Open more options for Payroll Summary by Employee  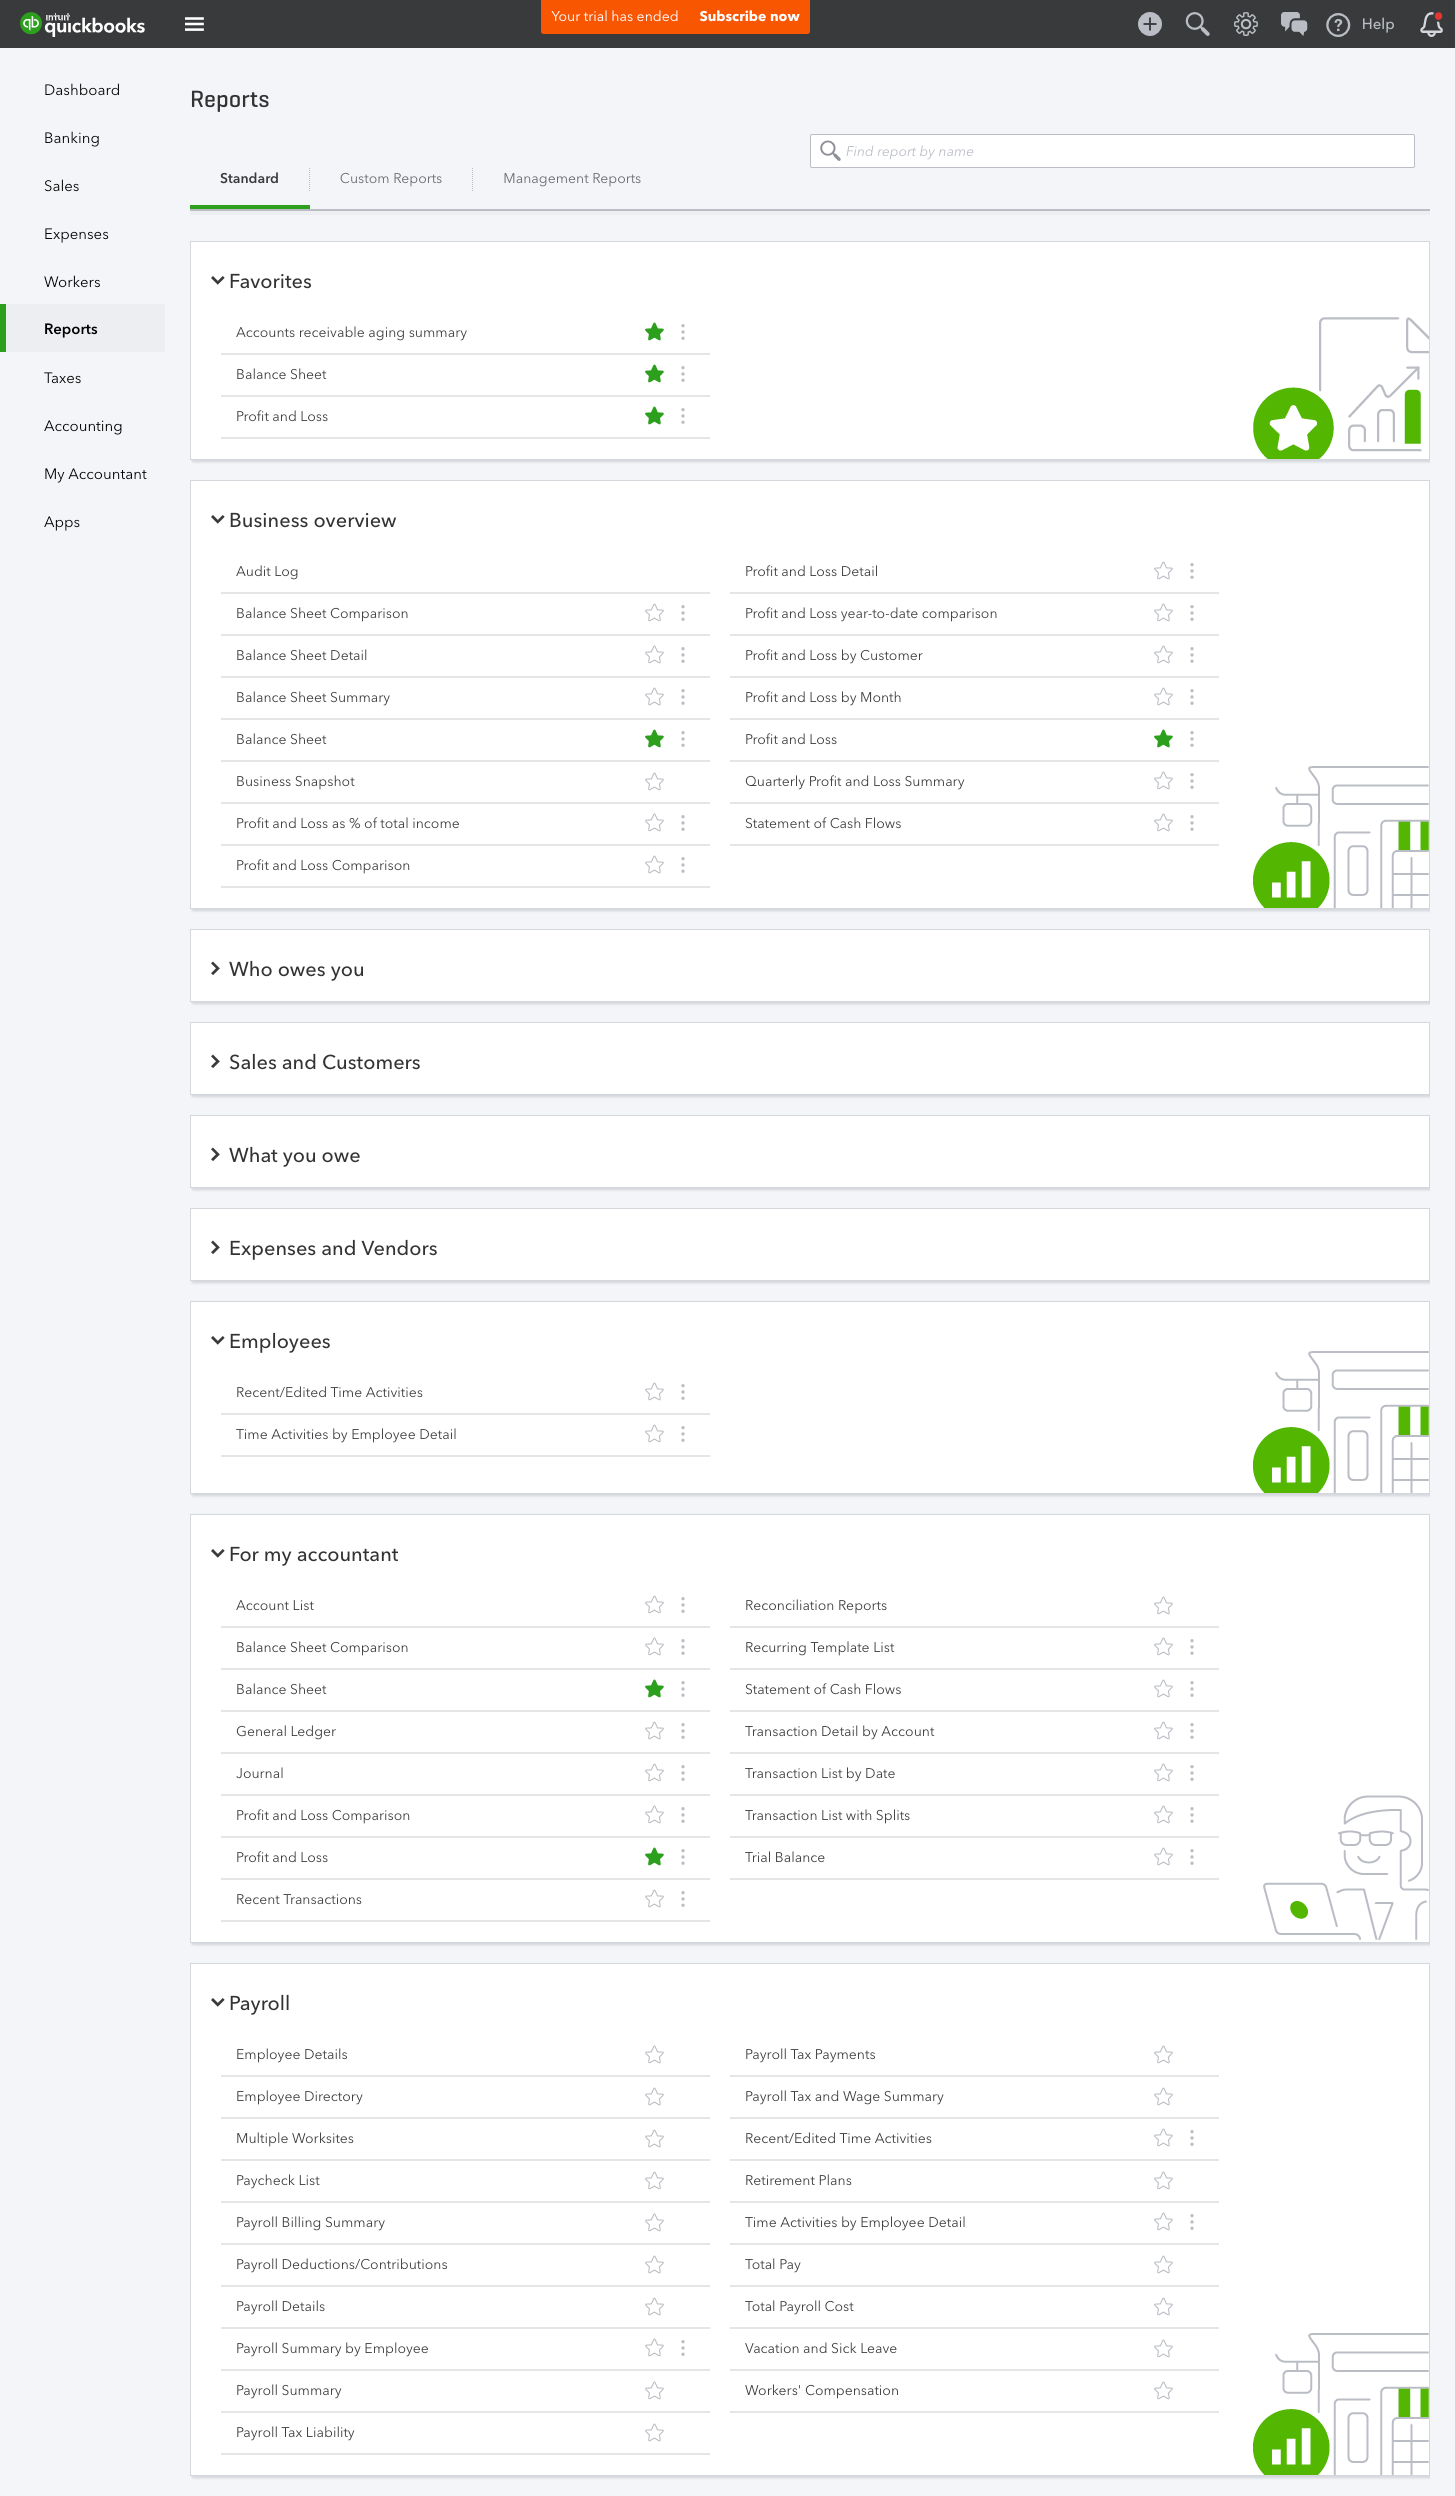(683, 2348)
